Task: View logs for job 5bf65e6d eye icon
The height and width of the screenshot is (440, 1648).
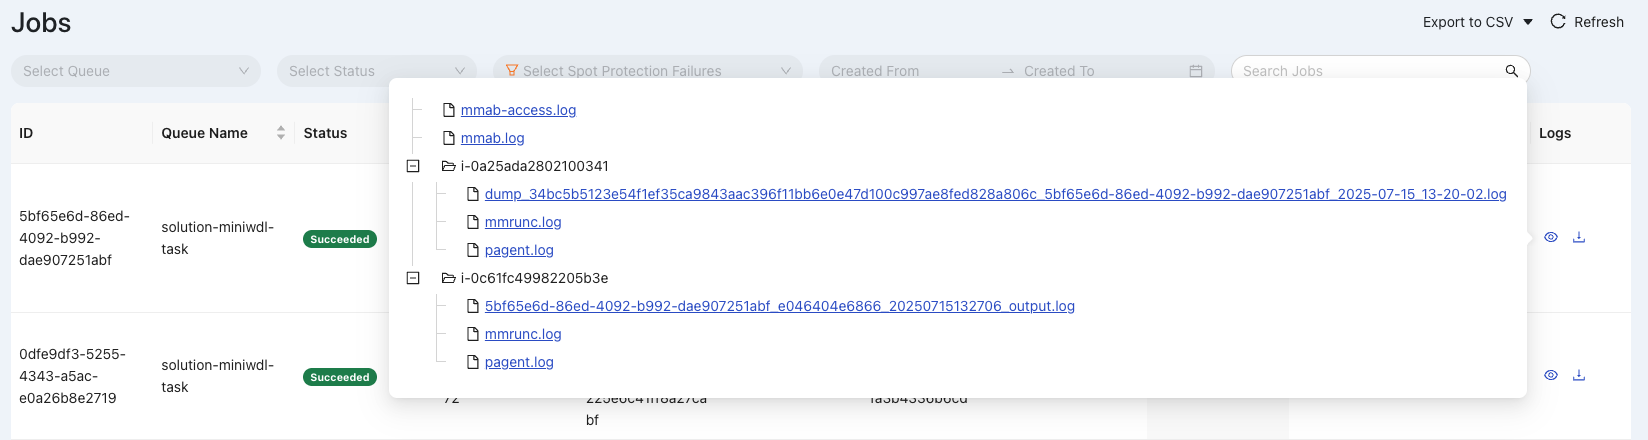Action: 1551,238
